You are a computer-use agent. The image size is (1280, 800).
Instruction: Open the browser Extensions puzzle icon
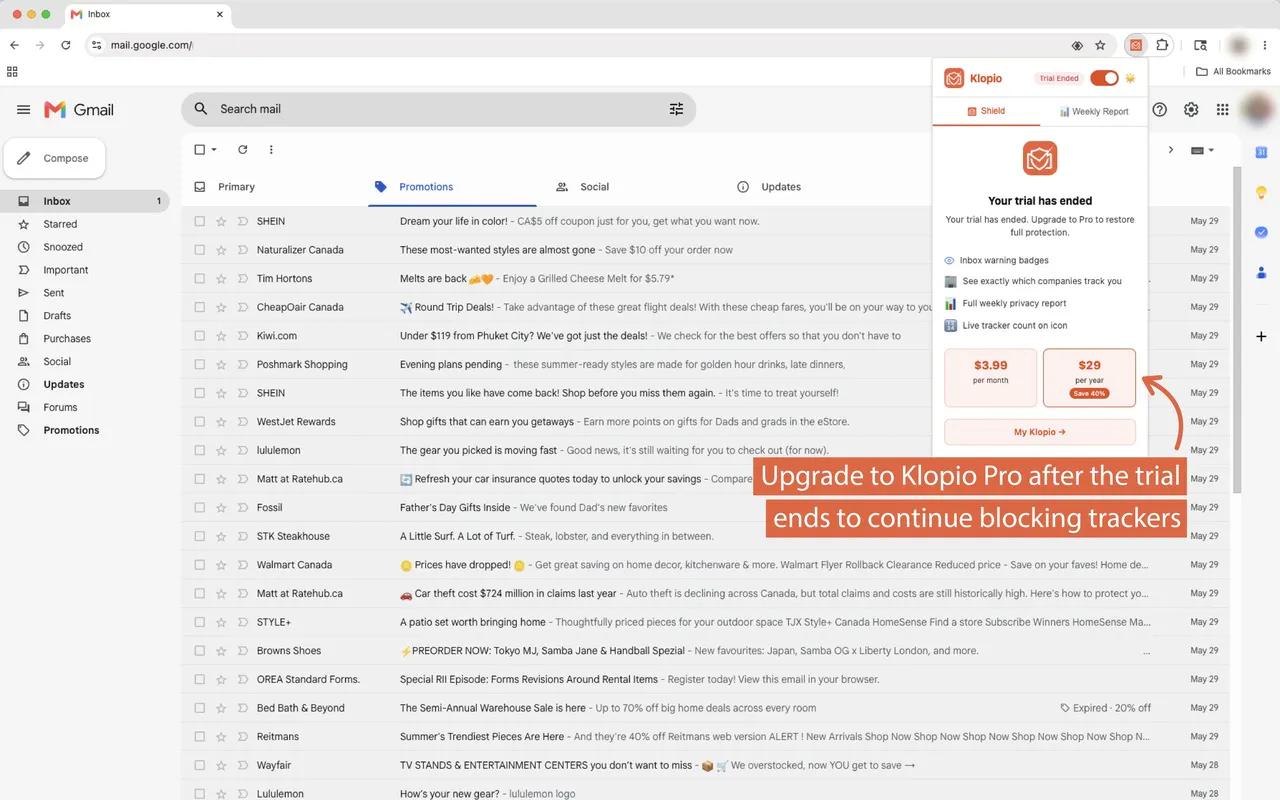point(1162,45)
